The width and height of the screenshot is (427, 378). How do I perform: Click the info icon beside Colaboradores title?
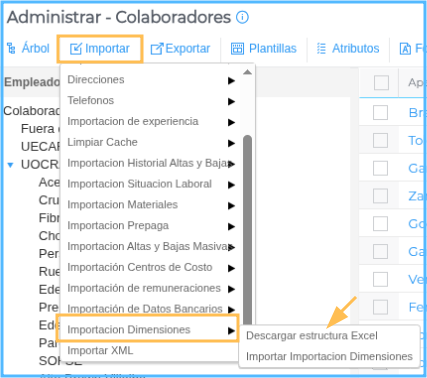point(242,17)
